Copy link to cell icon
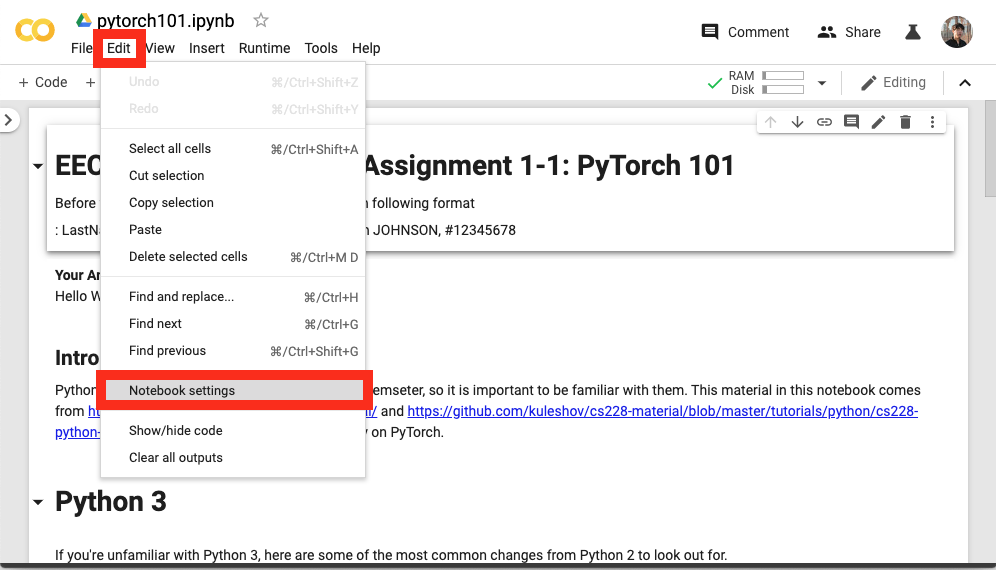The height and width of the screenshot is (570, 996). pos(824,122)
